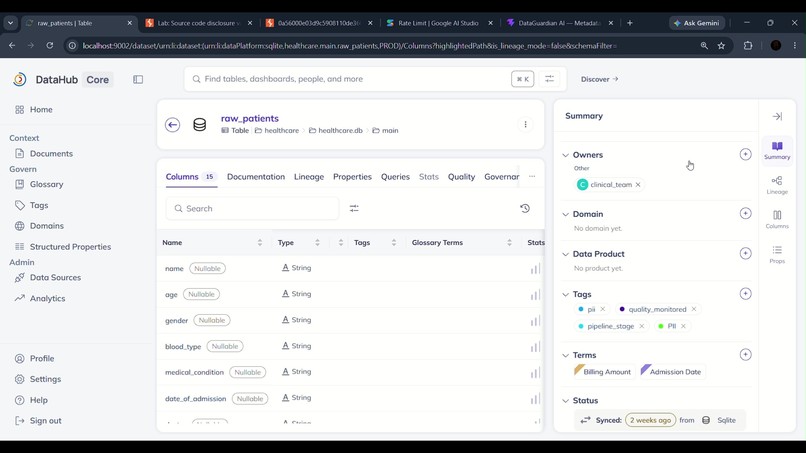Click healthcare.db breadcrumb
The height and width of the screenshot is (453, 806).
pyautogui.click(x=336, y=131)
